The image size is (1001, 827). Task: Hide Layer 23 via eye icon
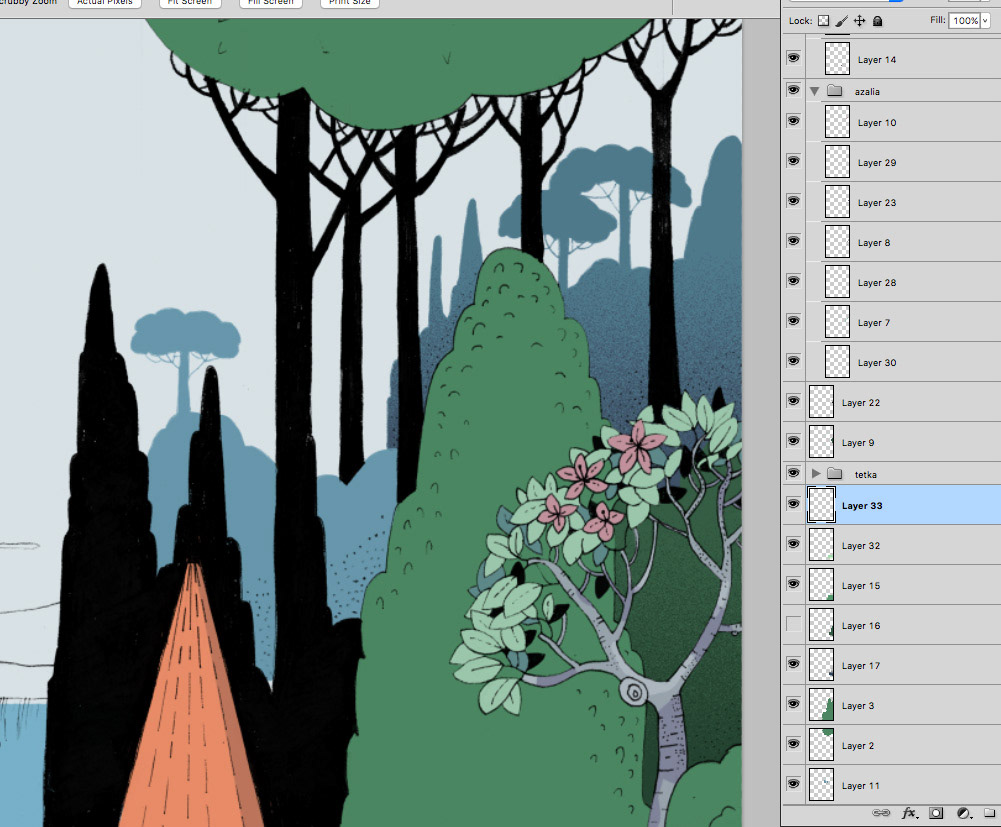(794, 201)
